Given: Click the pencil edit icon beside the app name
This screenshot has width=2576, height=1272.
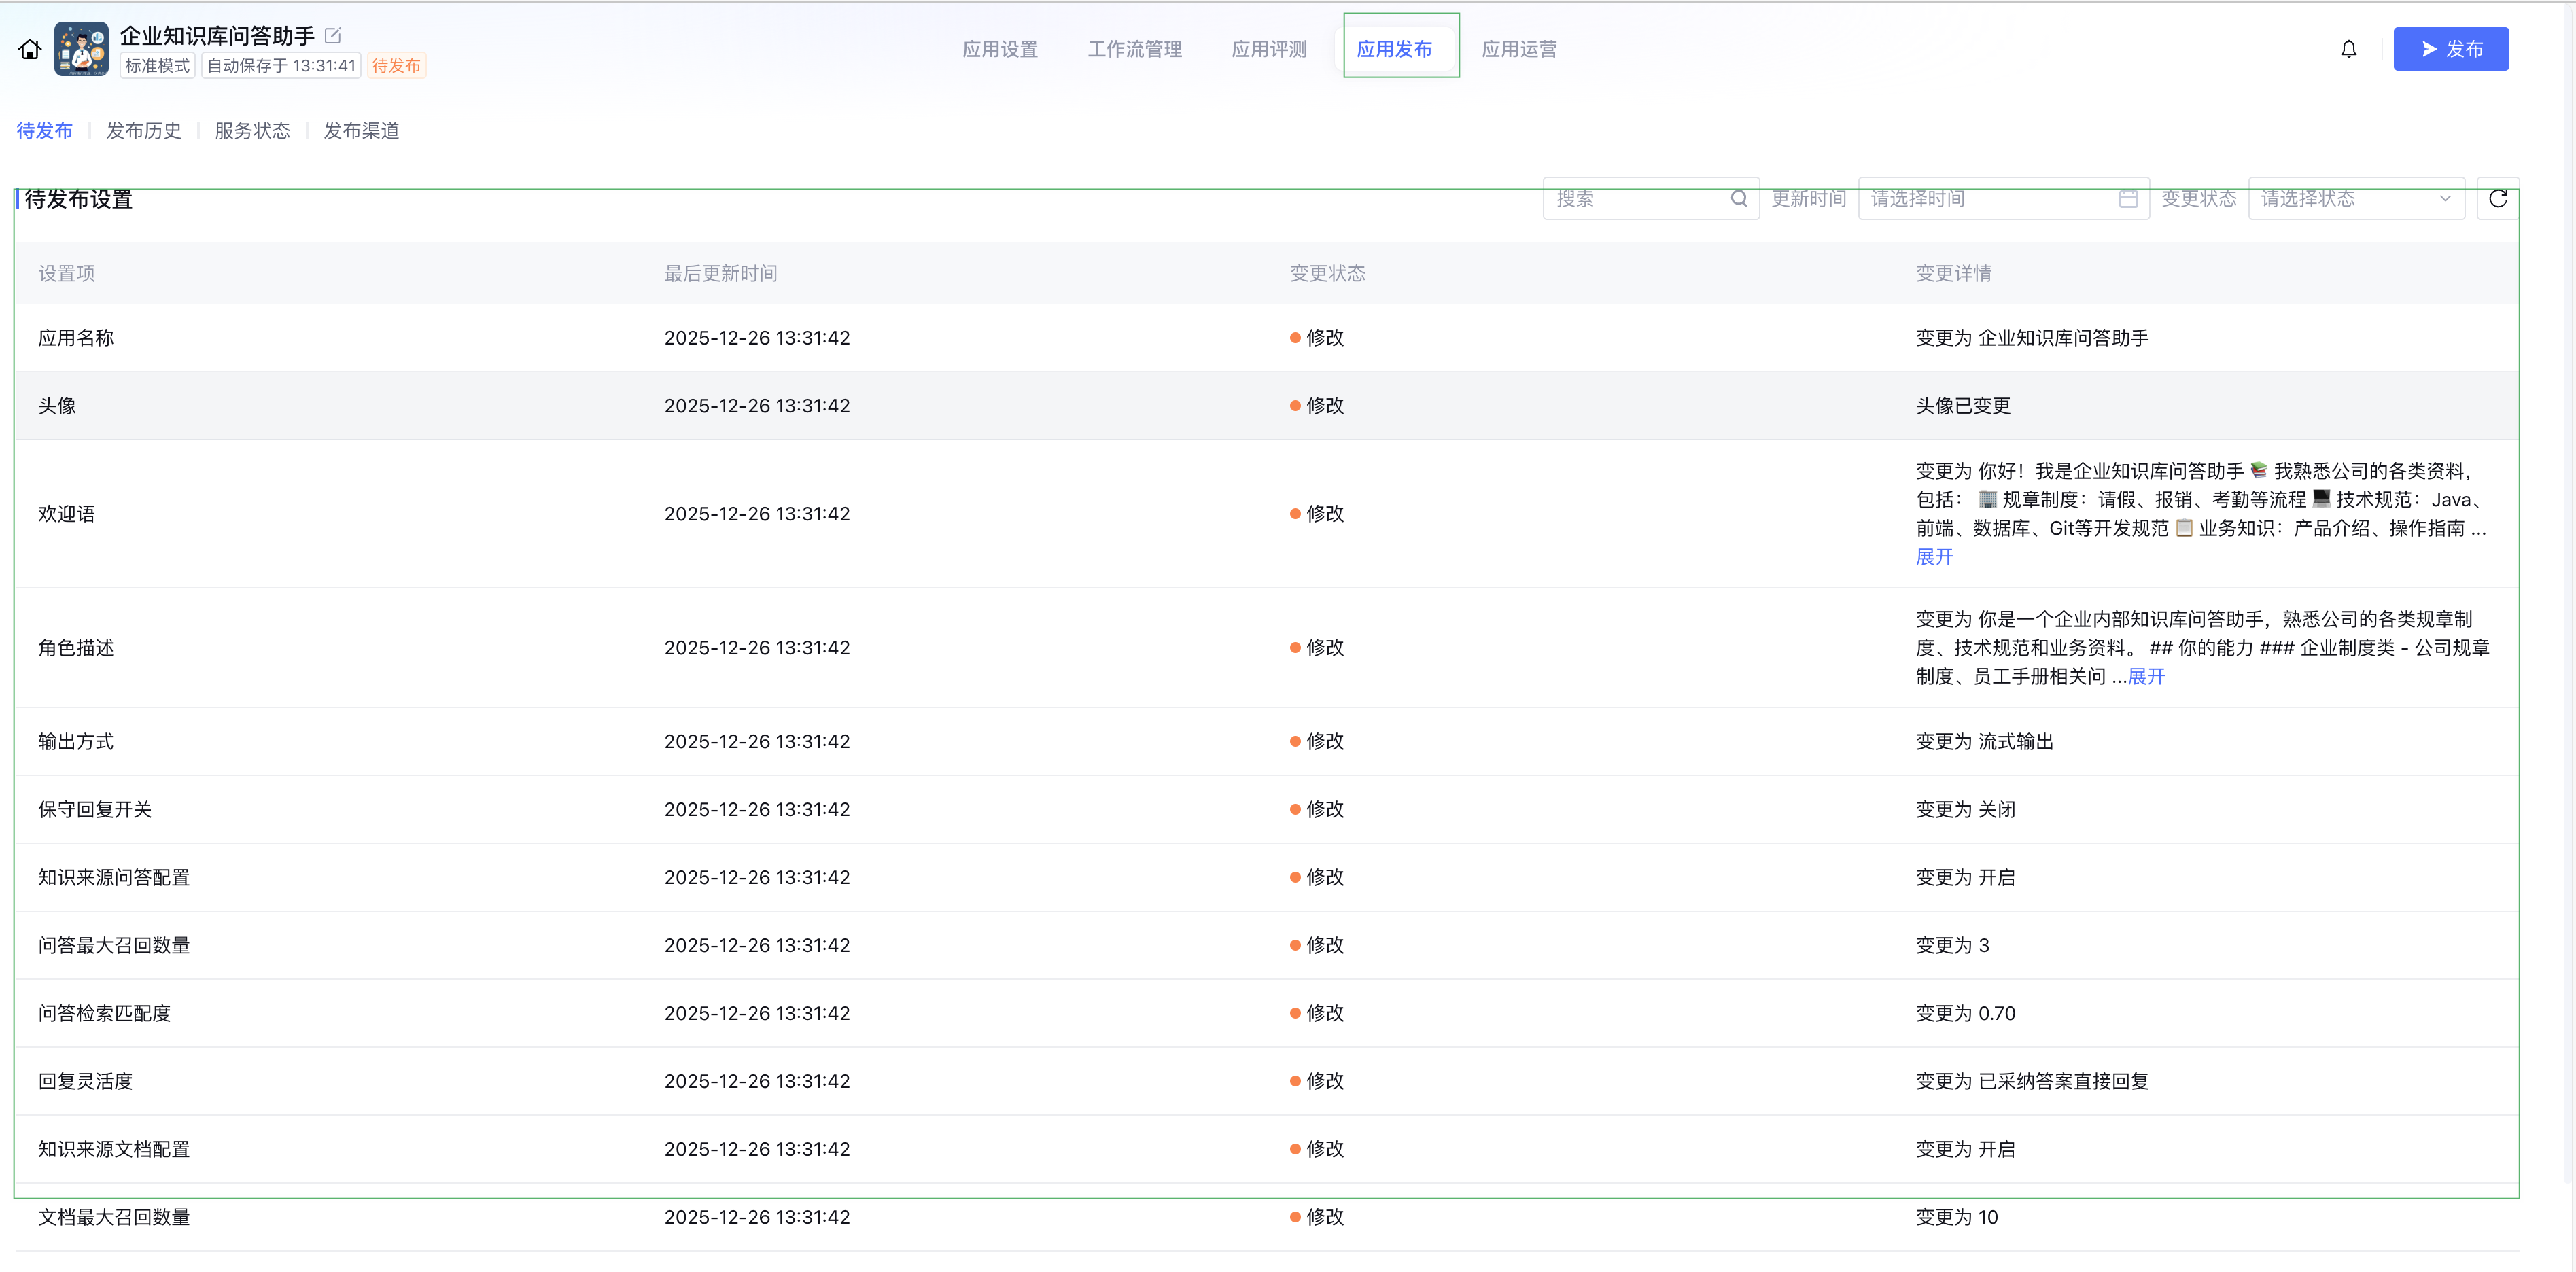Looking at the screenshot, I should pos(333,34).
